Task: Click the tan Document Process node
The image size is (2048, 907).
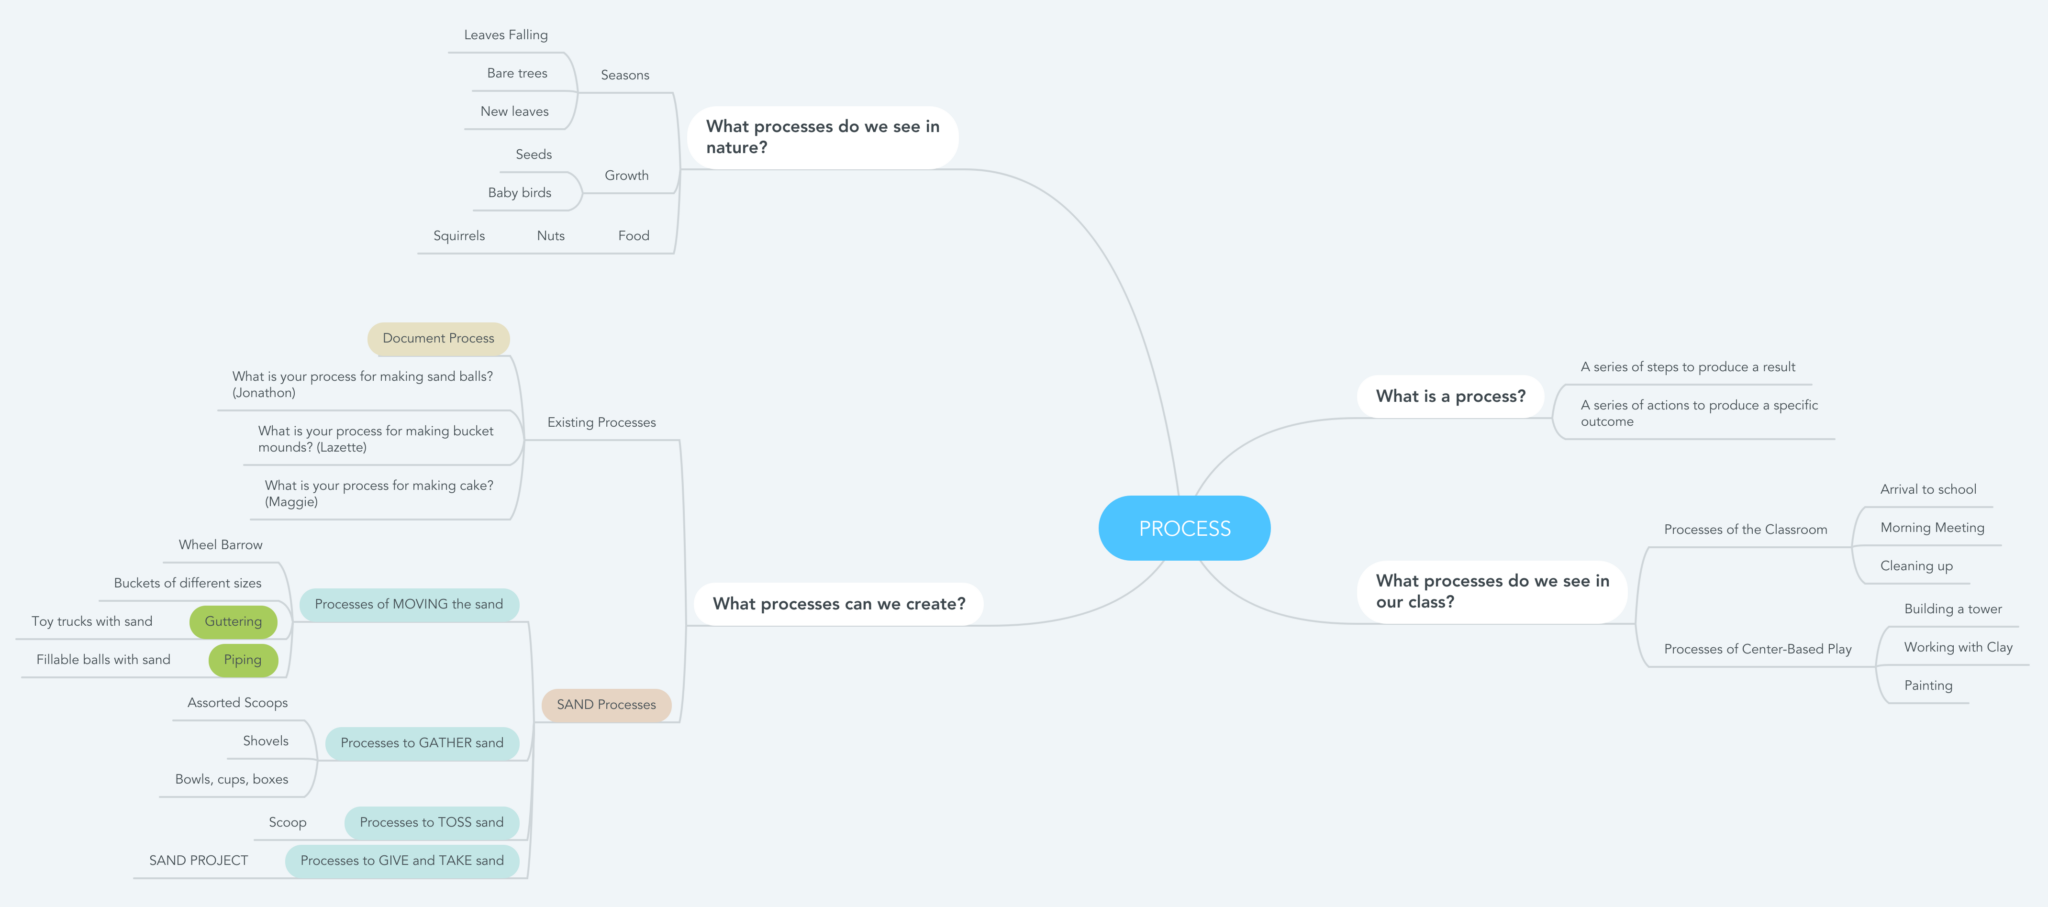Action: [x=438, y=338]
